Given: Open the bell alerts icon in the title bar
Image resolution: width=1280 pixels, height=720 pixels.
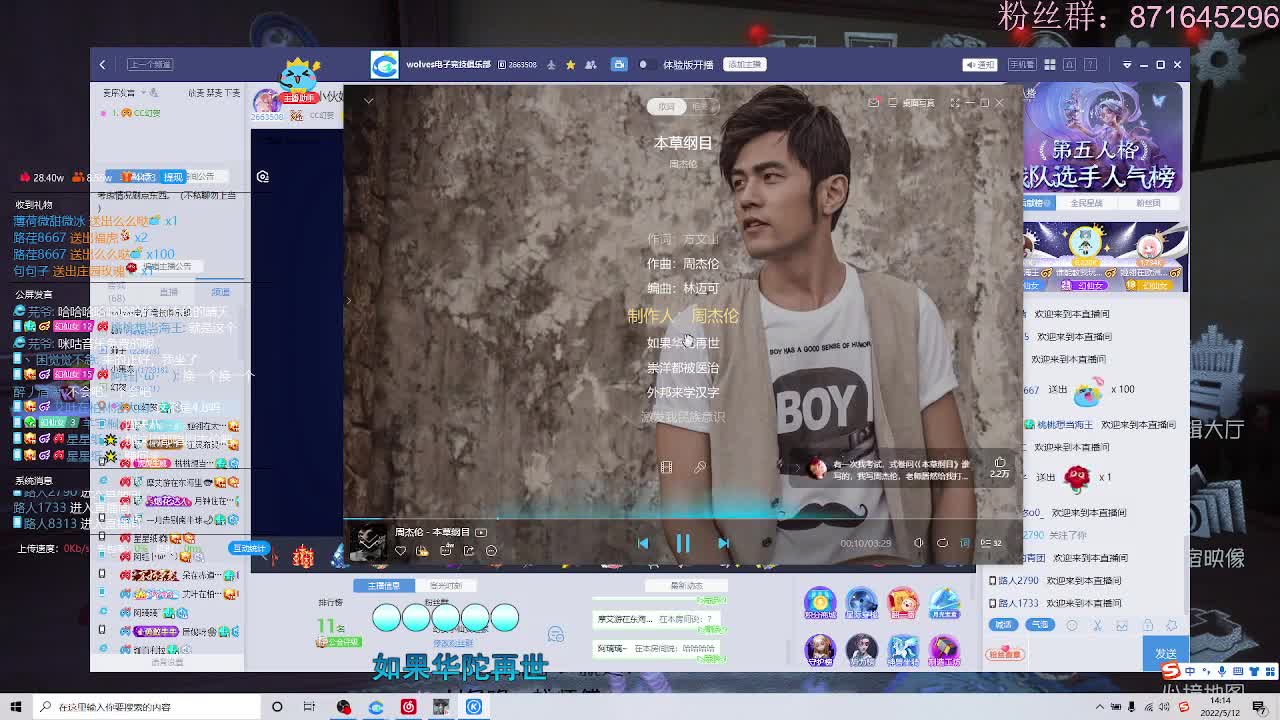Looking at the screenshot, I should 1071,64.
